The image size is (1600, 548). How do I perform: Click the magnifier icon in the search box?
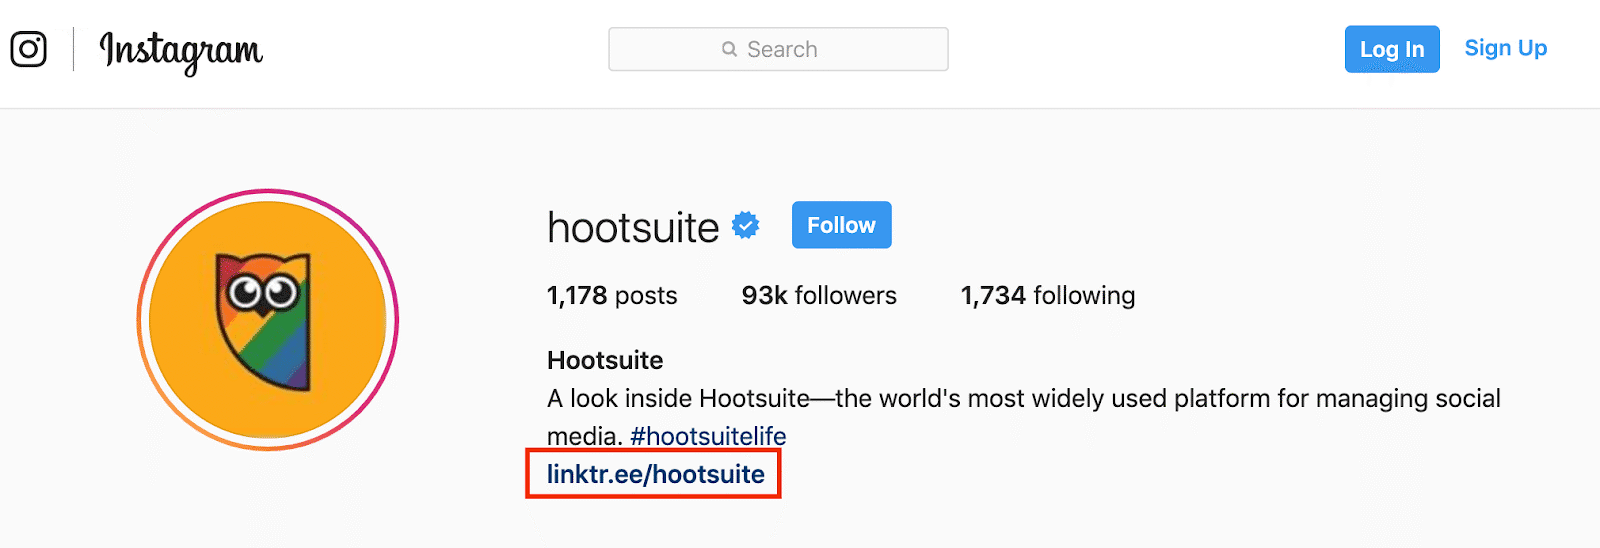coord(730,49)
